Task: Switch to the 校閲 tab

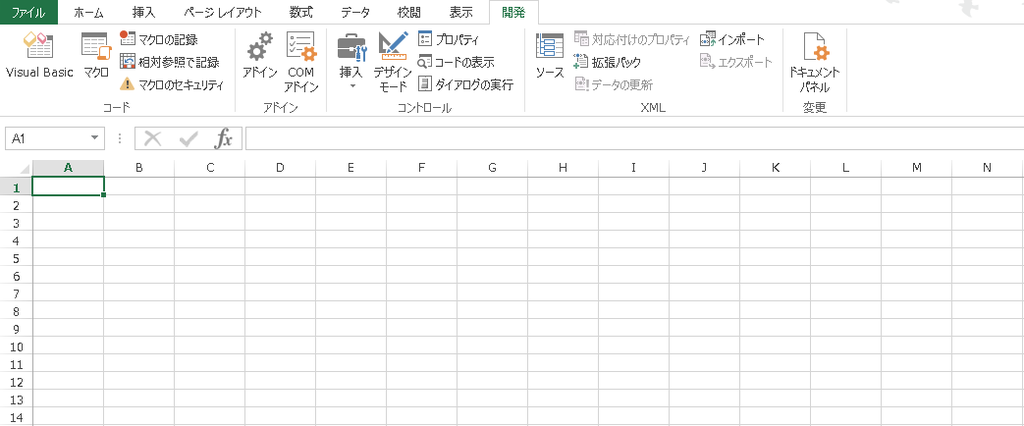Action: pyautogui.click(x=409, y=12)
